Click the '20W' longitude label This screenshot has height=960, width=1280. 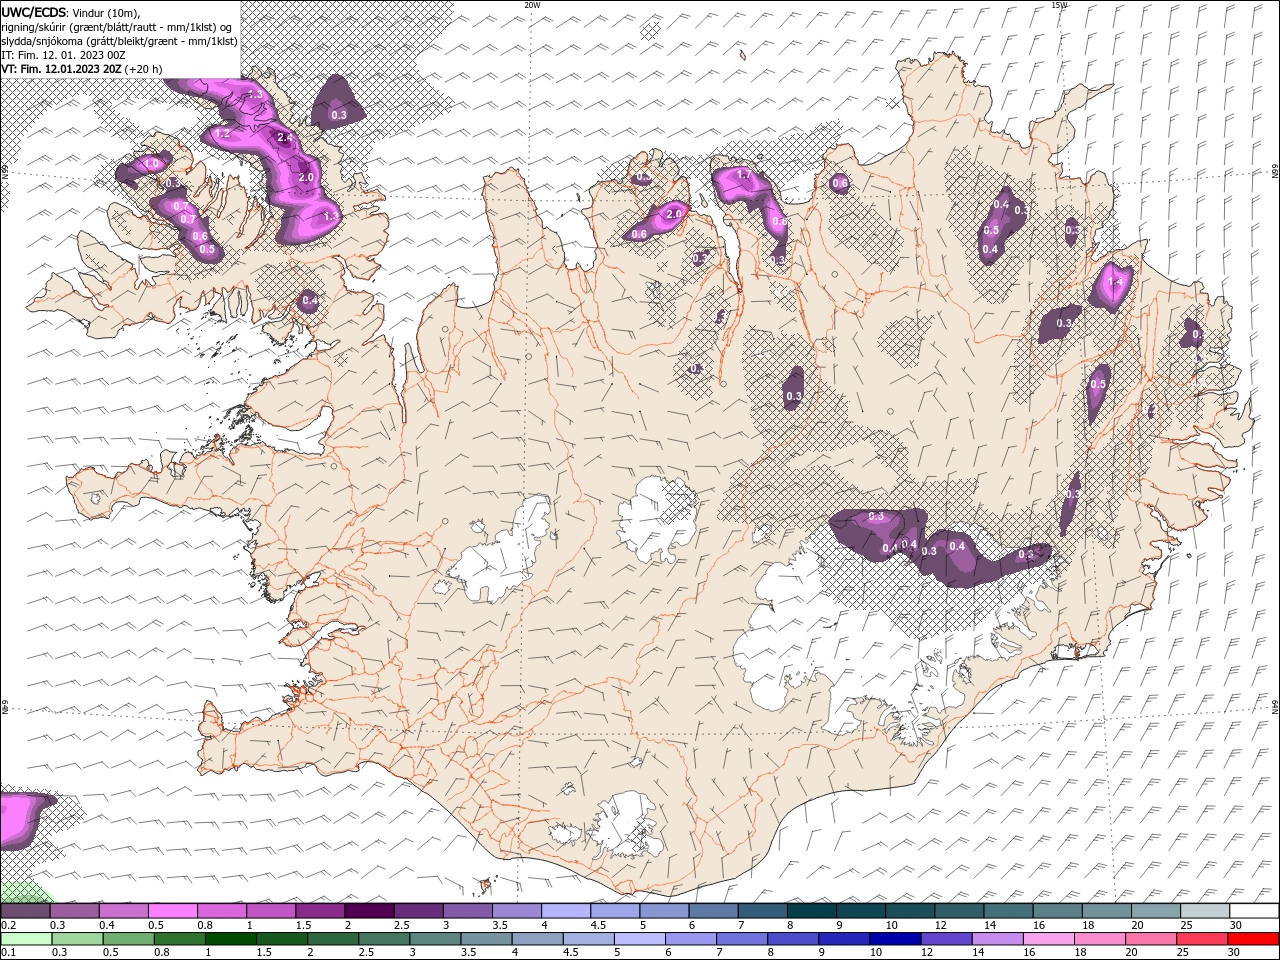pyautogui.click(x=532, y=5)
